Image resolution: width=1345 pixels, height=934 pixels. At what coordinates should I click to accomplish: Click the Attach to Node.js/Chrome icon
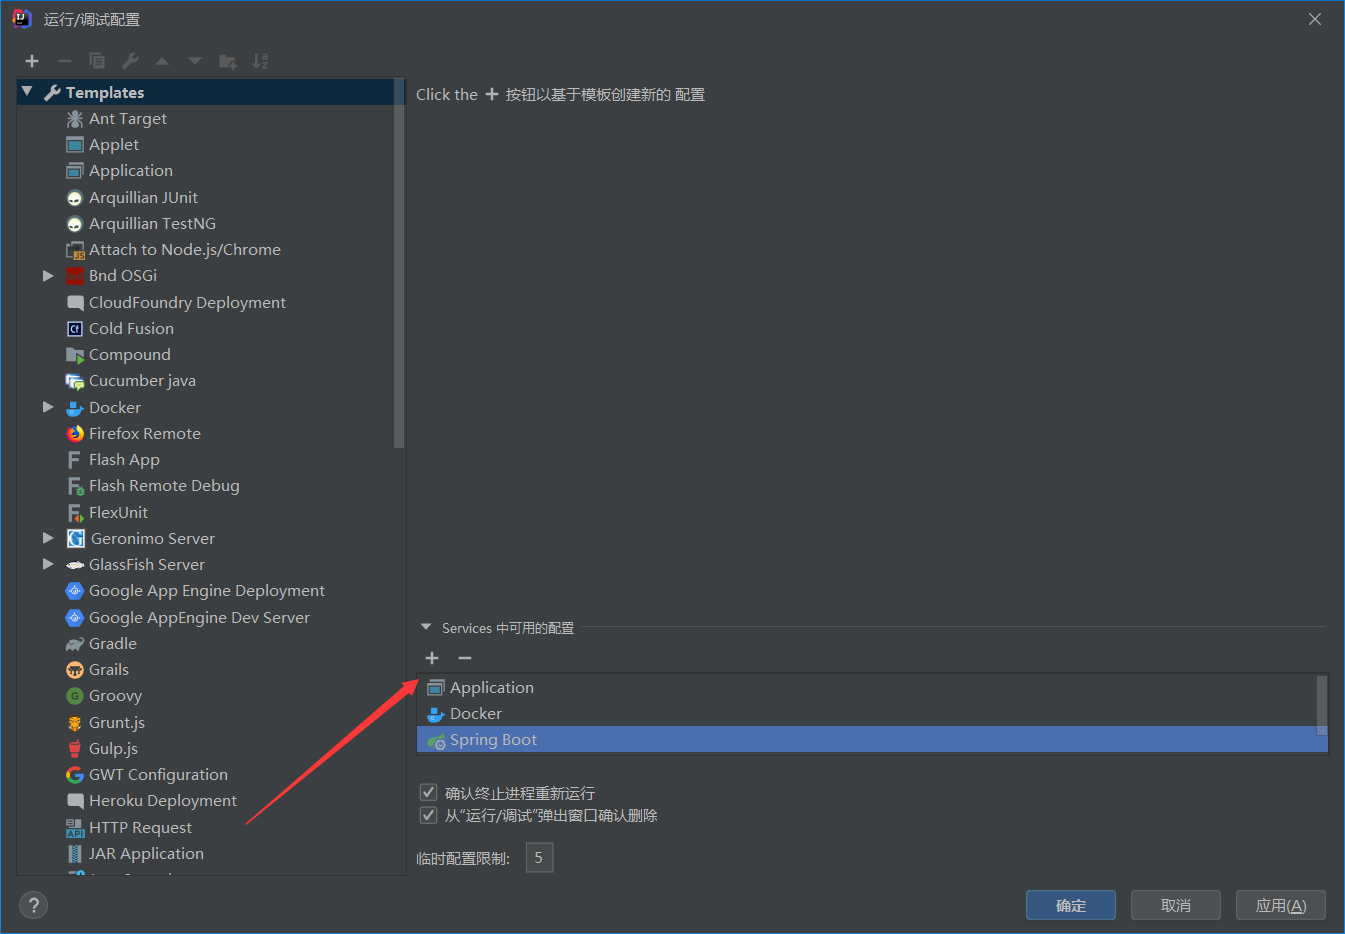click(x=75, y=250)
